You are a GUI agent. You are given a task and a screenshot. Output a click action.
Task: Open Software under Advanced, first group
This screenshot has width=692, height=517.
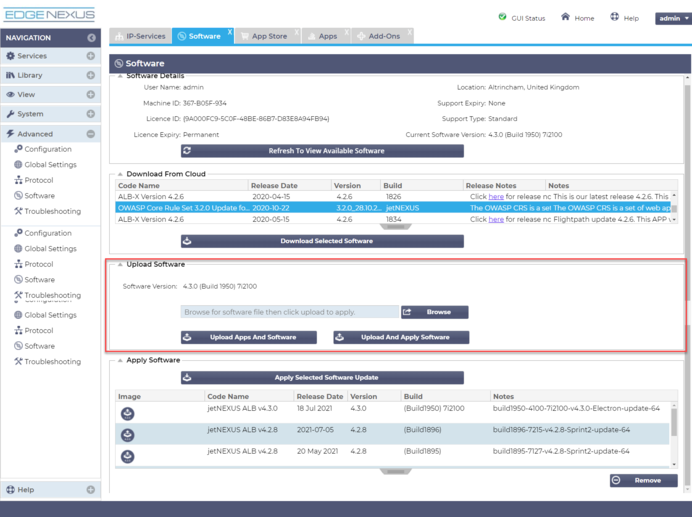(x=35, y=196)
